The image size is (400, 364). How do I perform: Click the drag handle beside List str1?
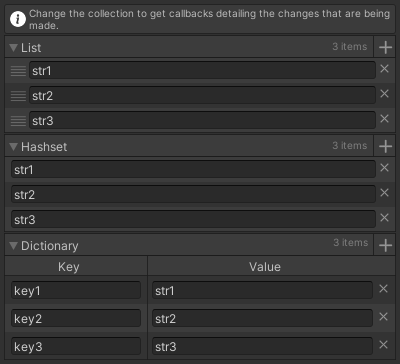tap(18, 71)
